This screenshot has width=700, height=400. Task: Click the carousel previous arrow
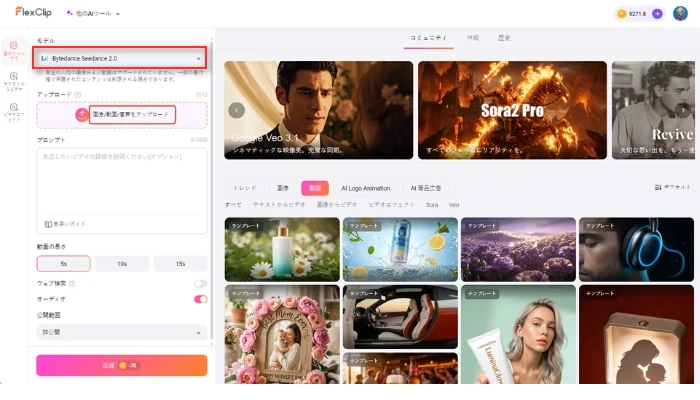[x=237, y=110]
